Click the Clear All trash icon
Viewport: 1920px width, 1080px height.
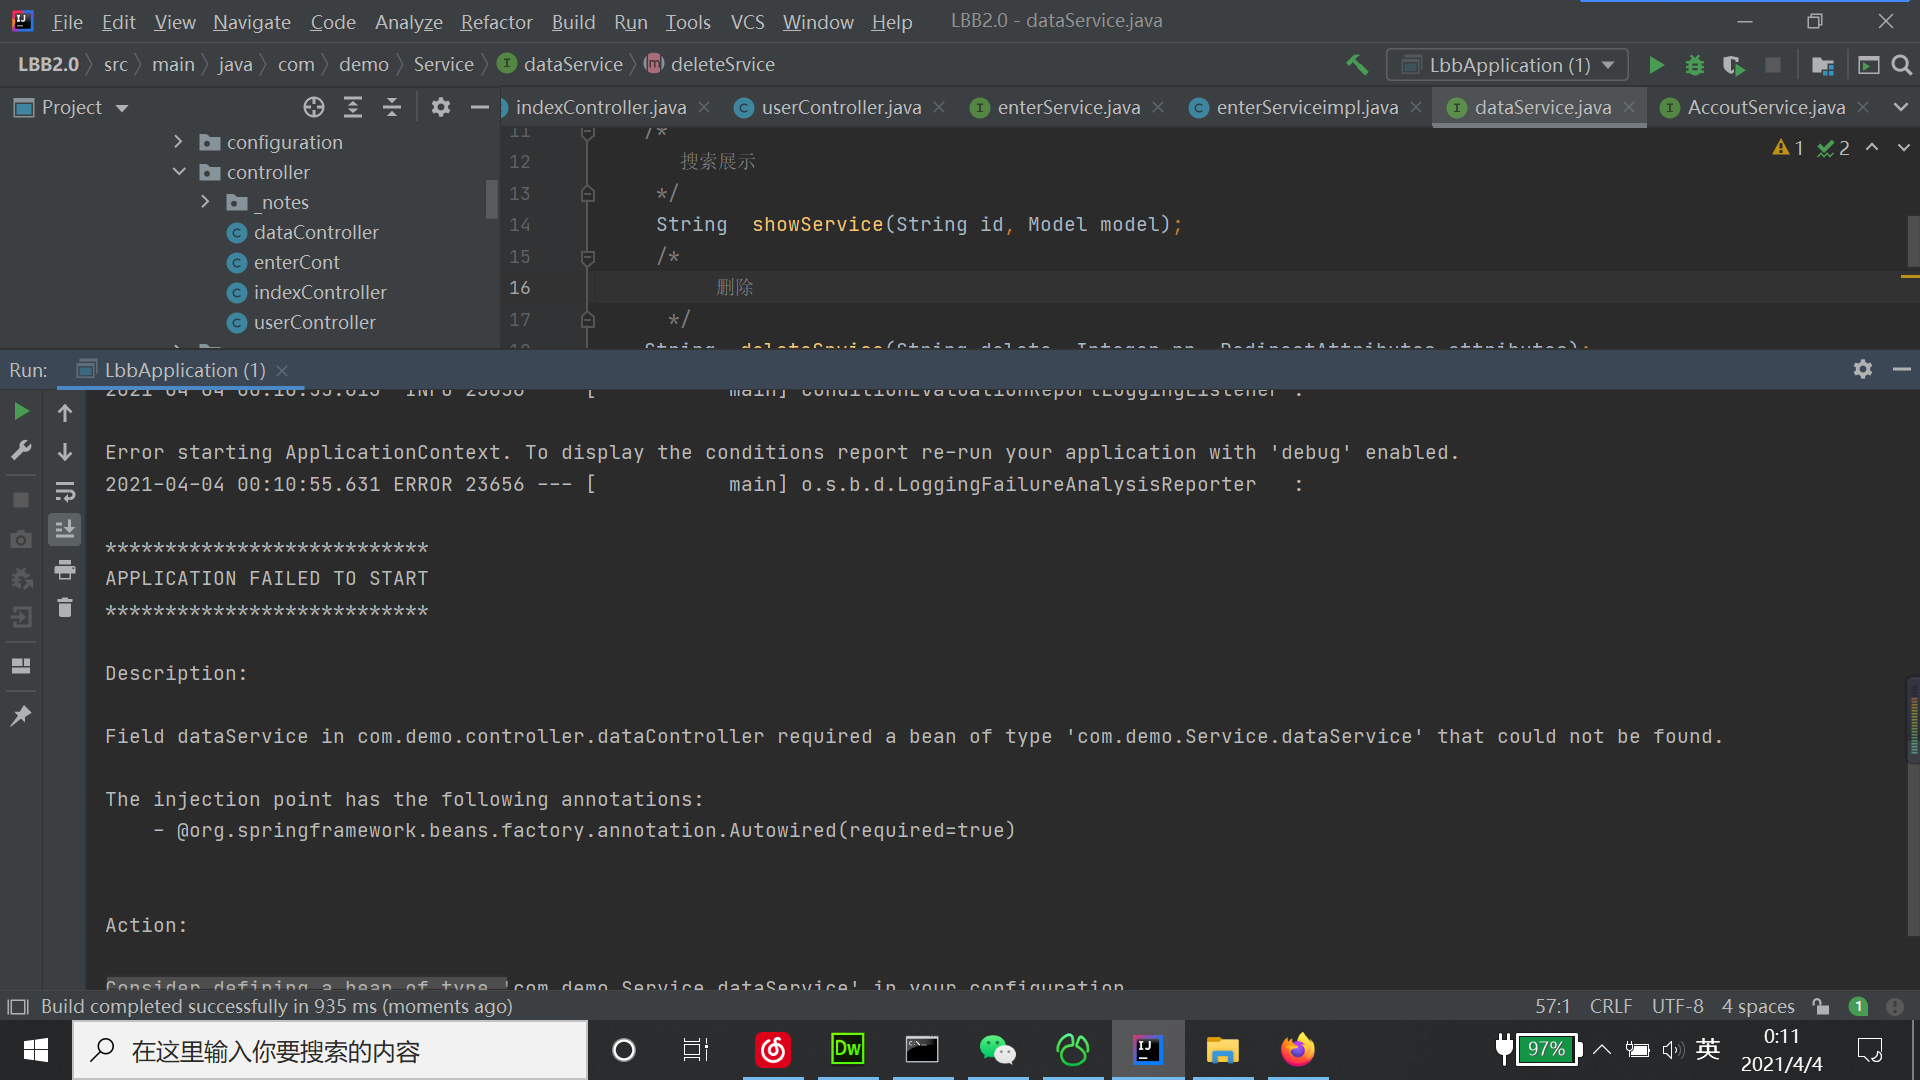[x=65, y=608]
